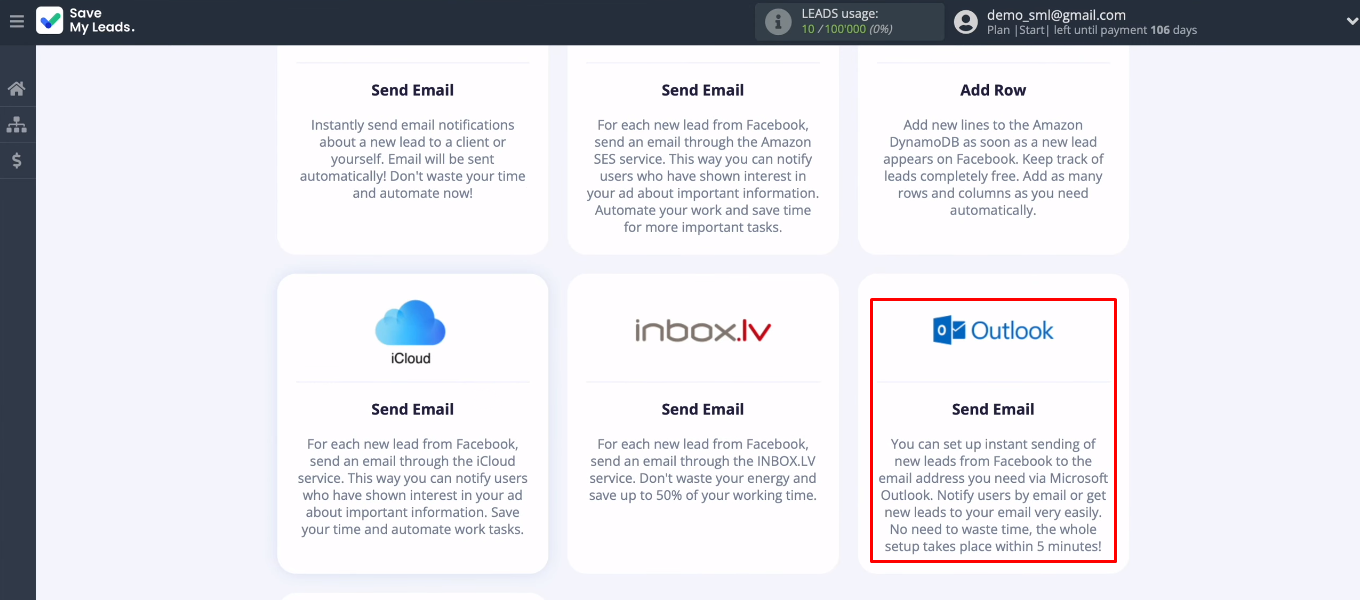Click the Save My Leads logo
Viewport: 1360px width, 600px height.
pos(85,21)
